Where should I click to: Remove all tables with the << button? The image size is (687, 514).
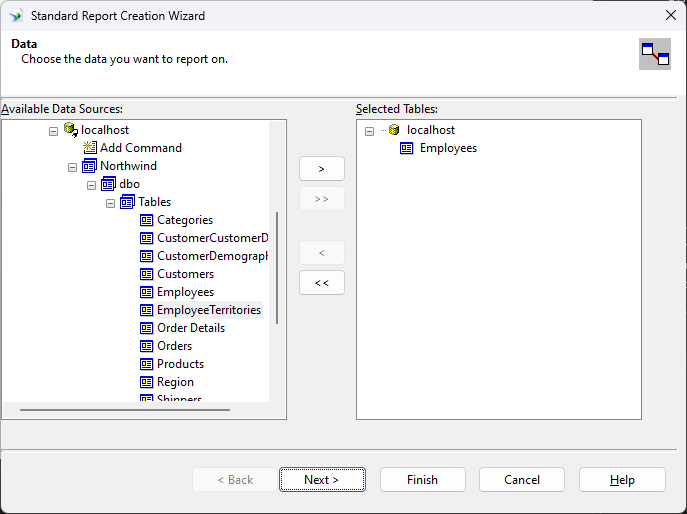point(322,283)
